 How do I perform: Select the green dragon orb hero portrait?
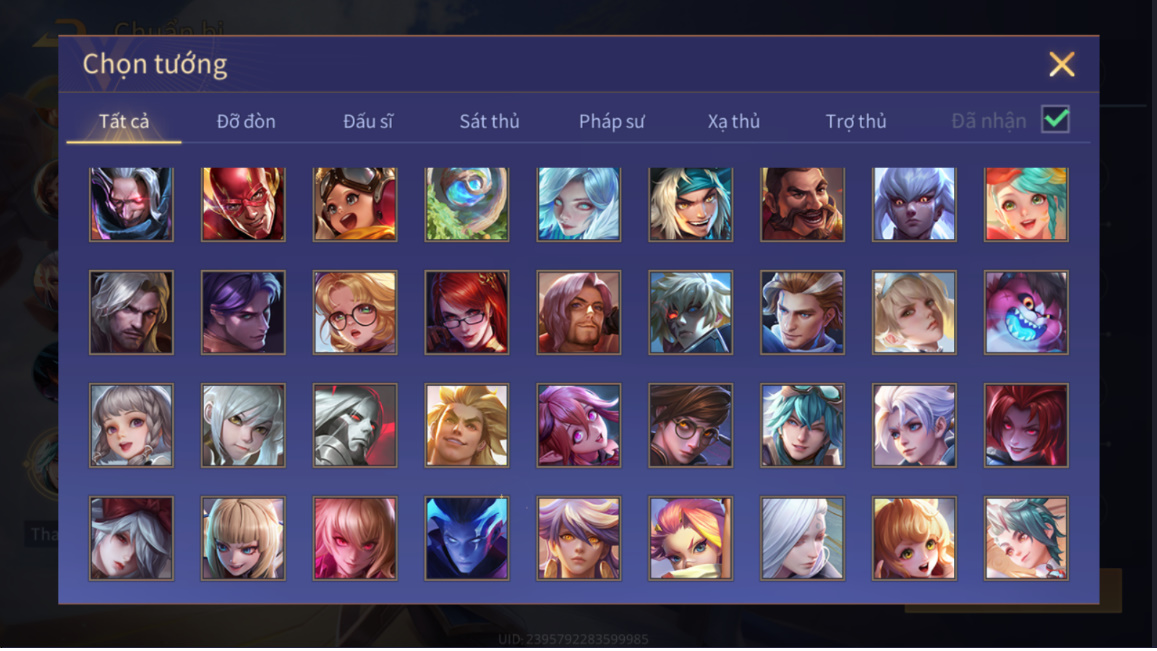(x=466, y=204)
